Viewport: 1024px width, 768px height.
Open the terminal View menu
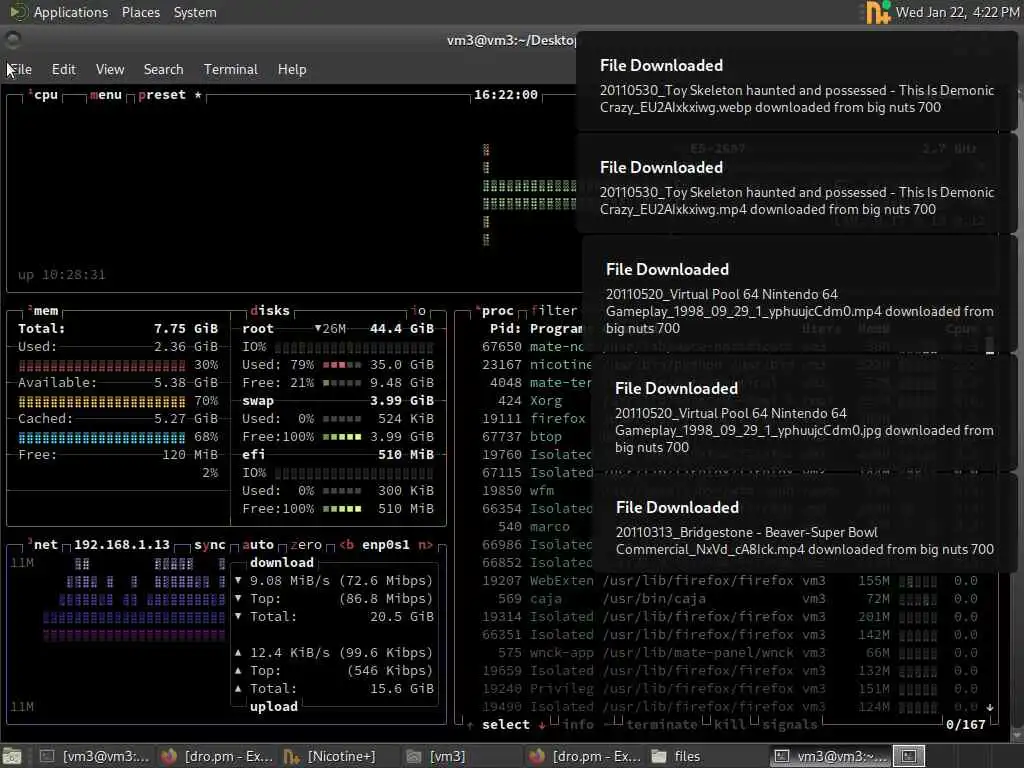(x=110, y=69)
